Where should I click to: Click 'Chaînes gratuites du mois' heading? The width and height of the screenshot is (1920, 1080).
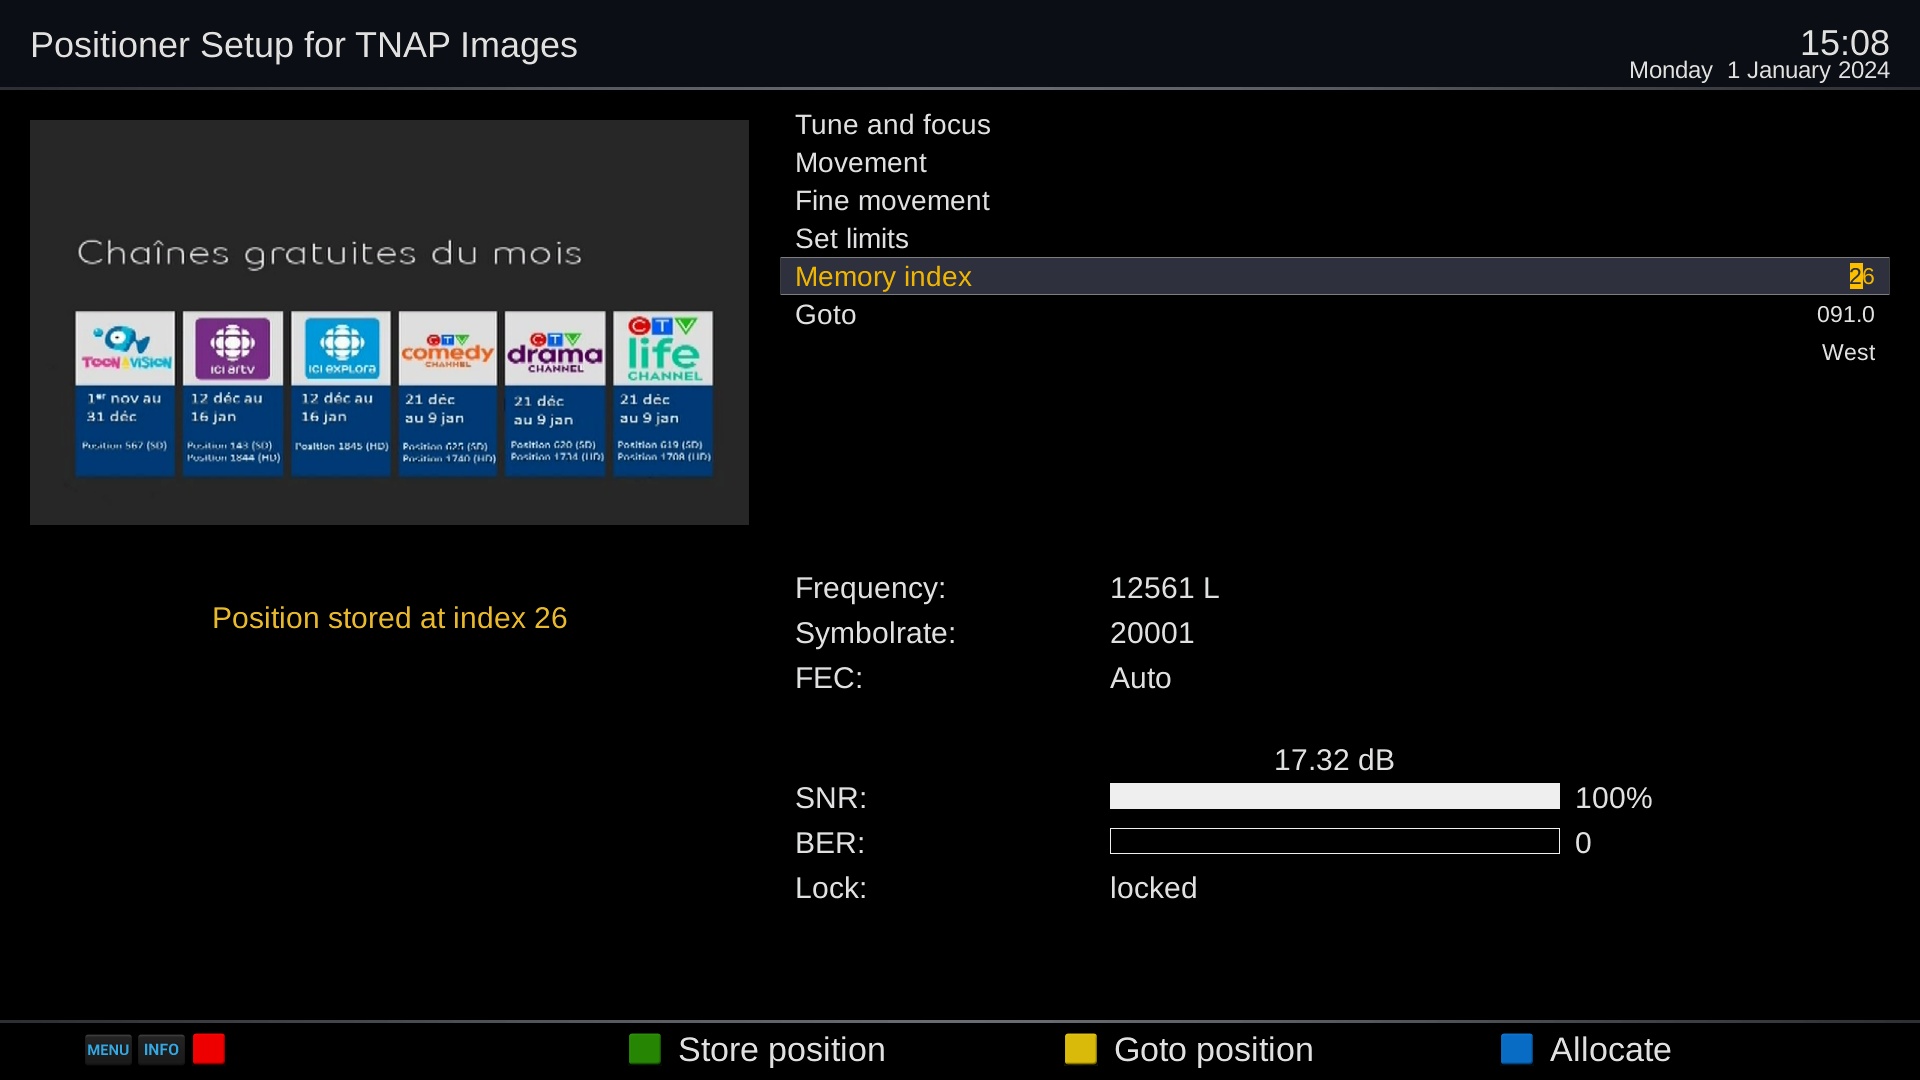(329, 253)
